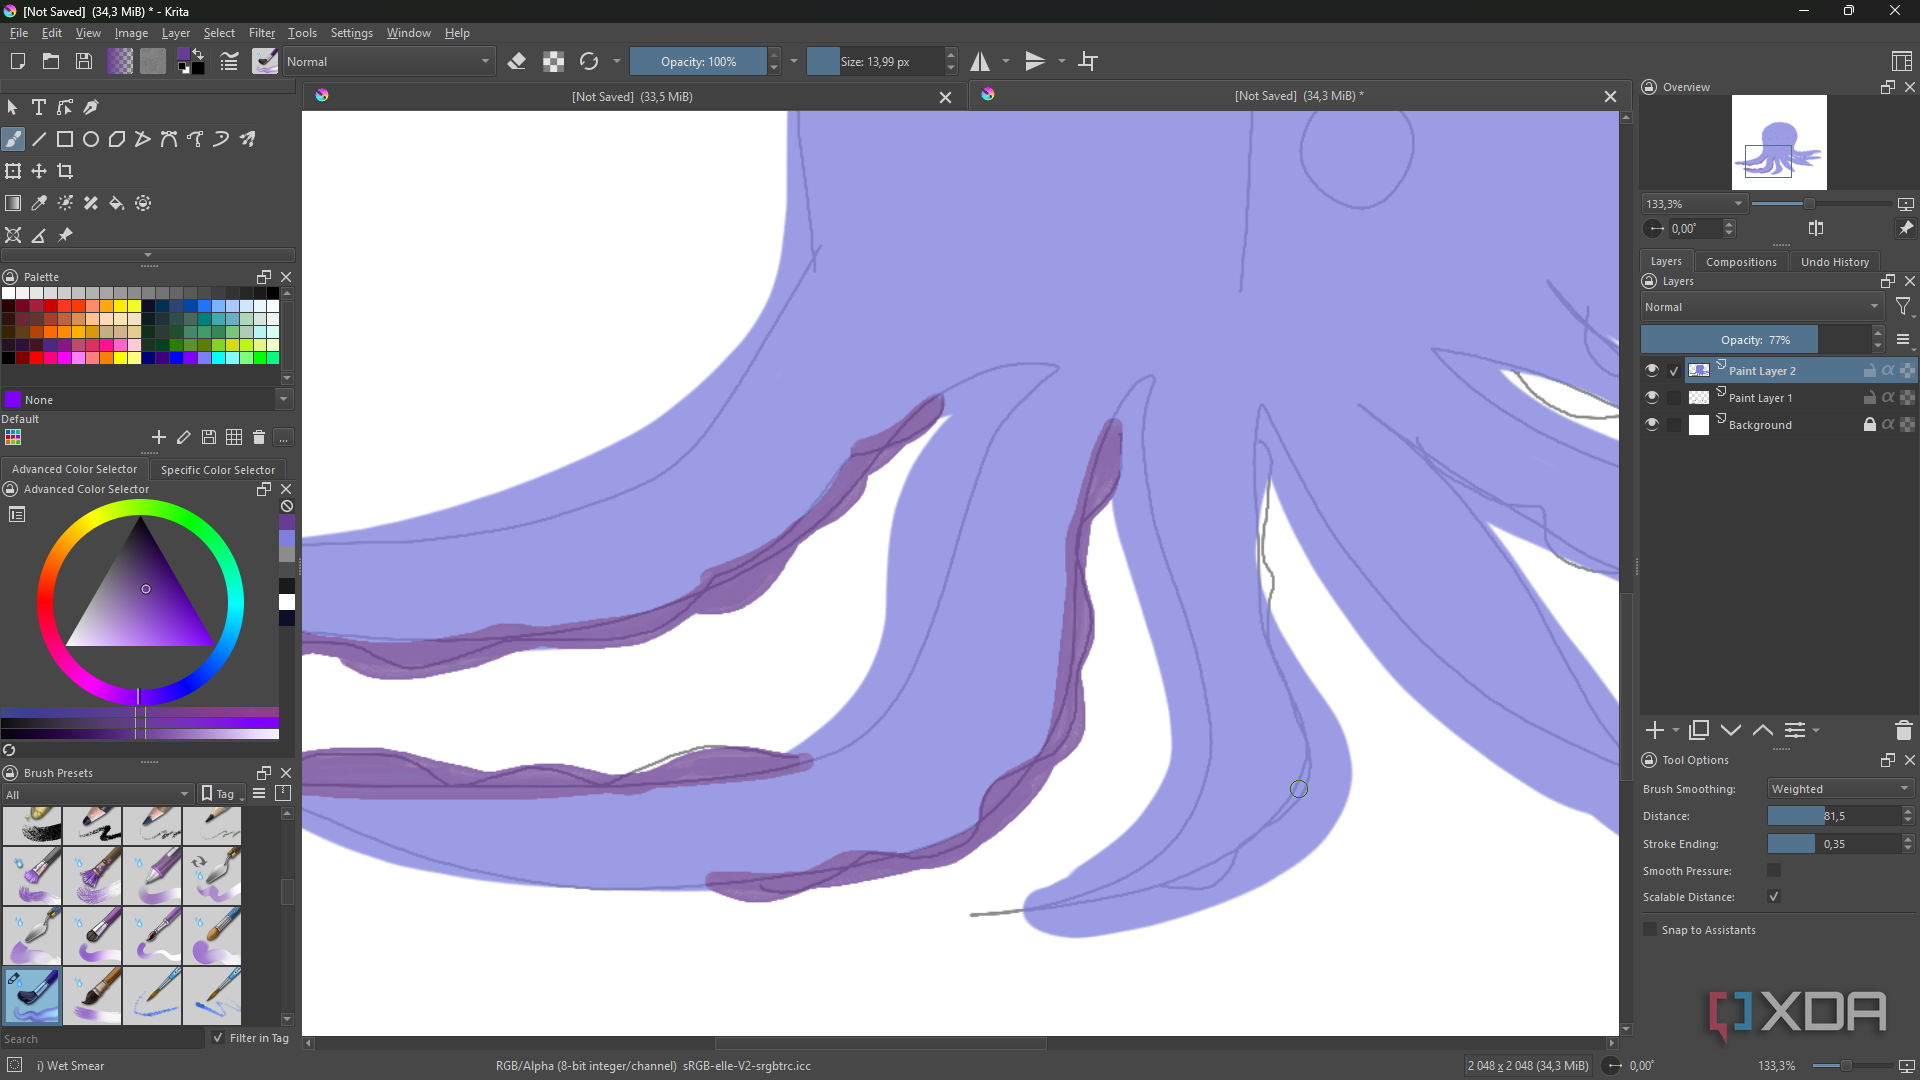
Task: Open an existing document from toolbar
Action: [x=51, y=61]
